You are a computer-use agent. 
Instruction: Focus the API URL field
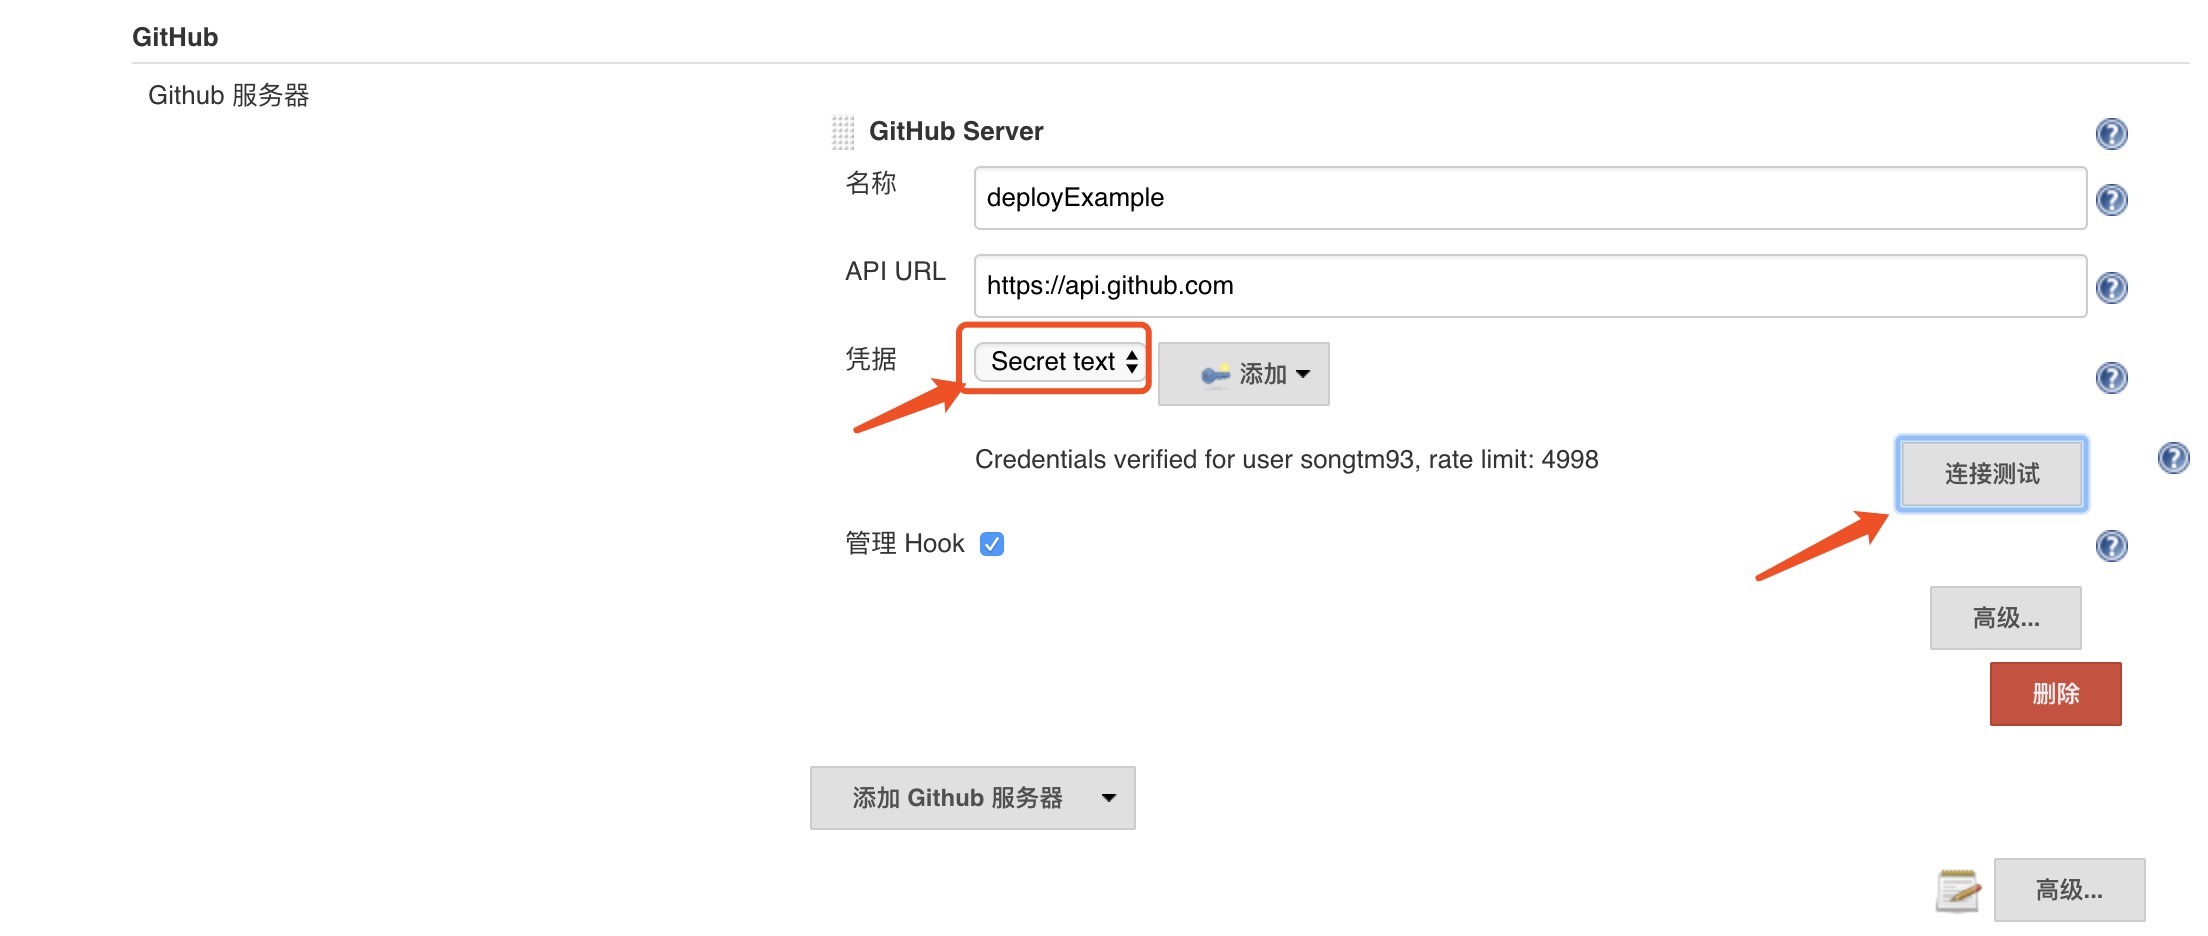pyautogui.click(x=1530, y=286)
